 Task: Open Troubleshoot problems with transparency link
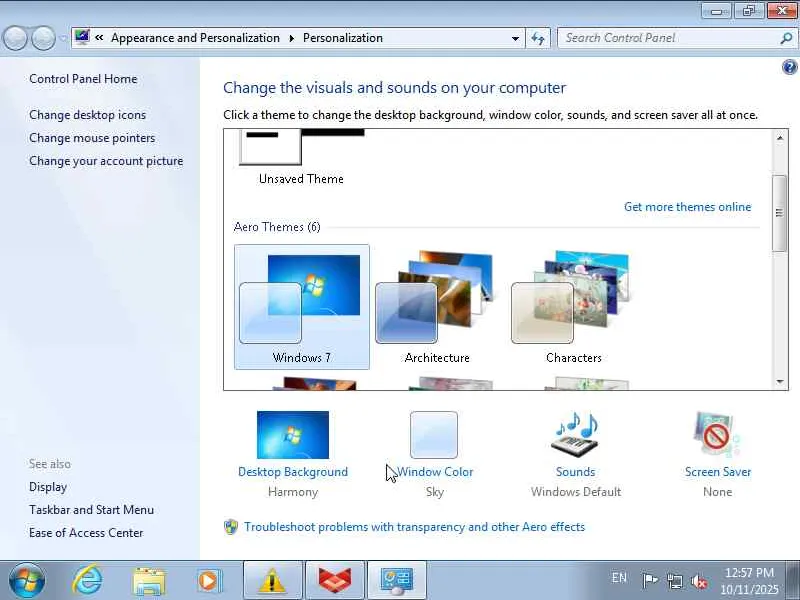coord(414,527)
